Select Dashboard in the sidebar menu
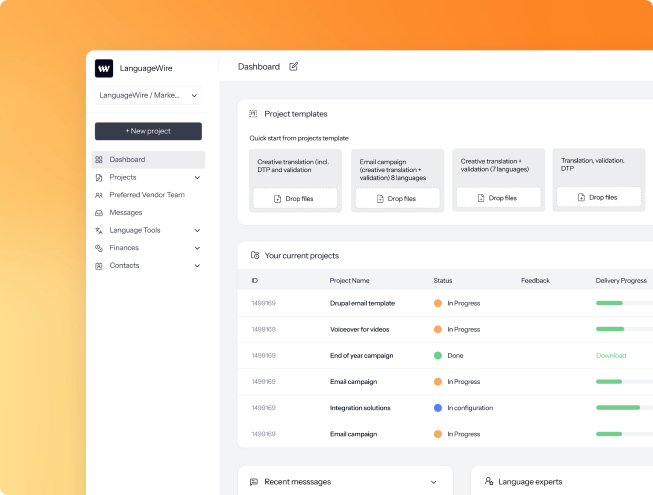The image size is (653, 495). point(148,160)
